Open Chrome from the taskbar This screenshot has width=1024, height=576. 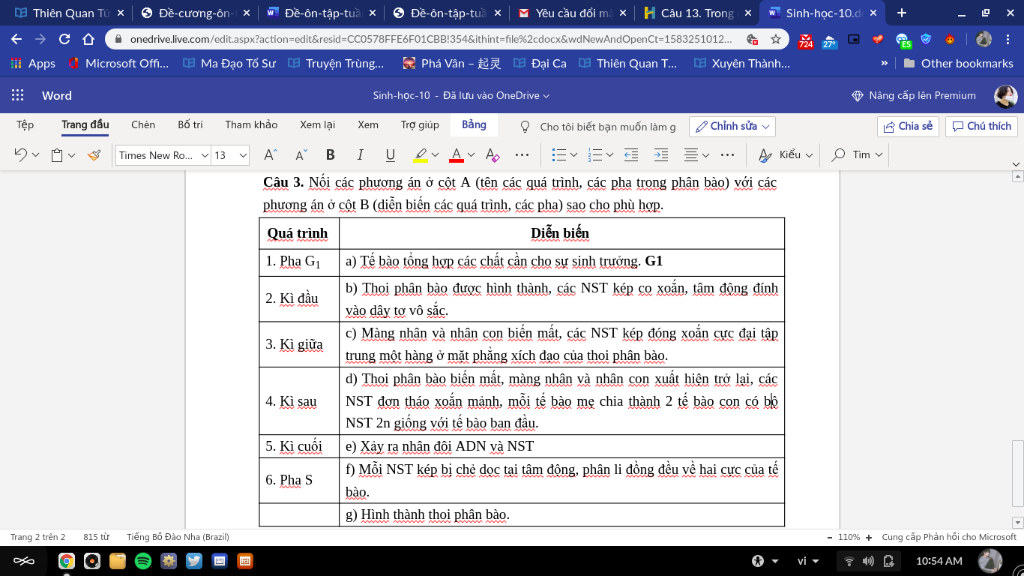[x=66, y=561]
